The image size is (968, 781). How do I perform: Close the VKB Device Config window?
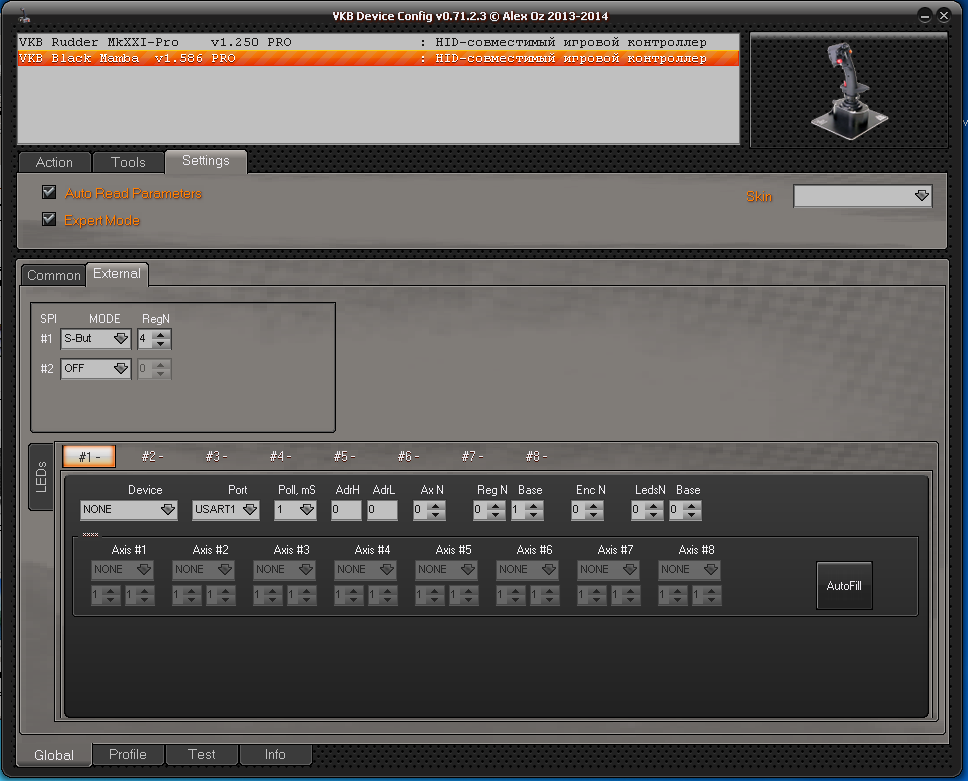(944, 16)
